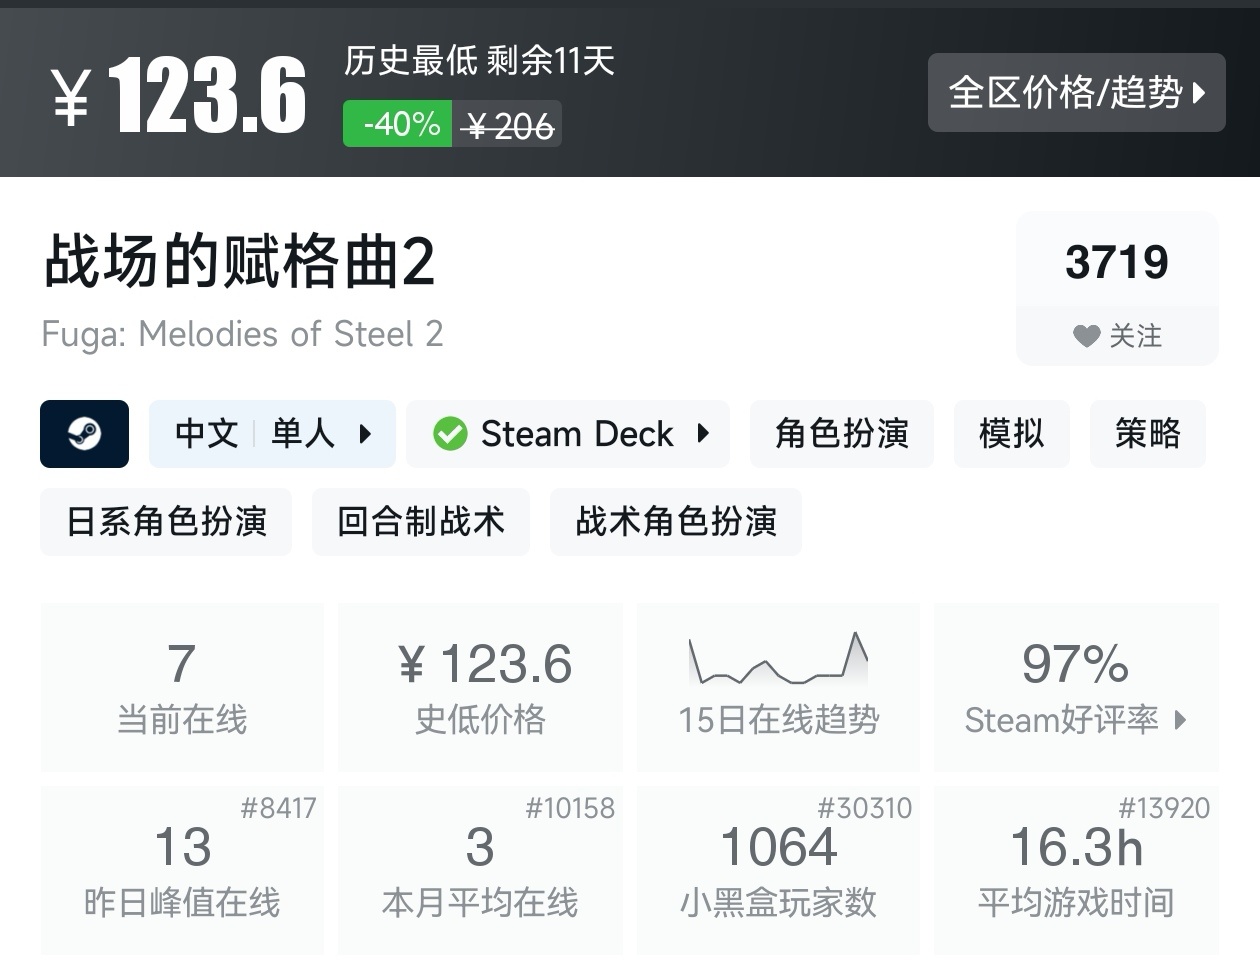Select the 回合制战术 tag
The image size is (1260, 962).
pos(421,522)
